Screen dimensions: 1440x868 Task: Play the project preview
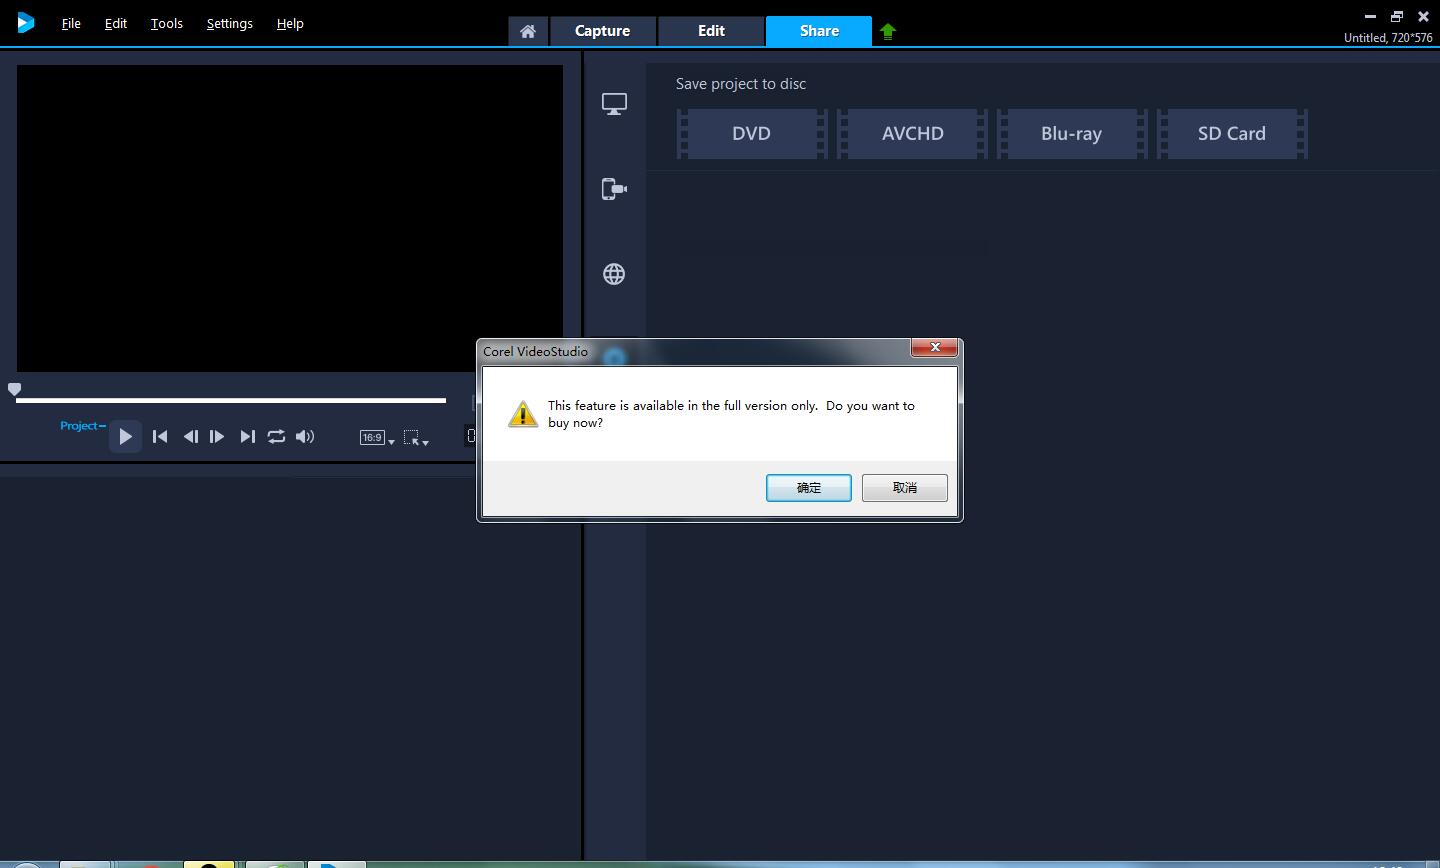tap(125, 437)
